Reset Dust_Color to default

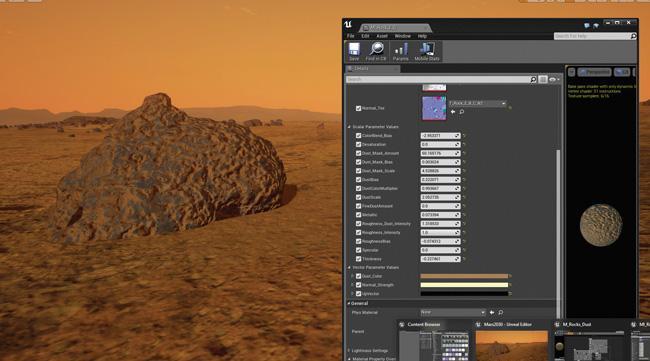(x=510, y=276)
